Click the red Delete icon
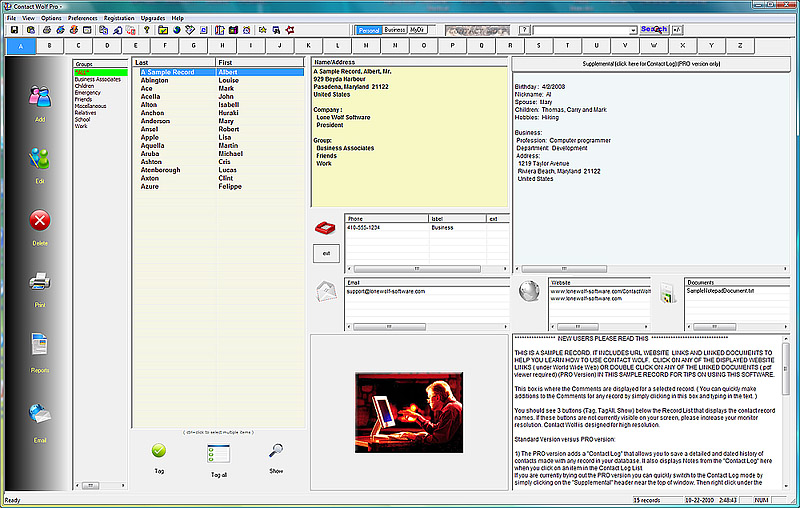Screen dimensions: 800x508 click(40, 221)
